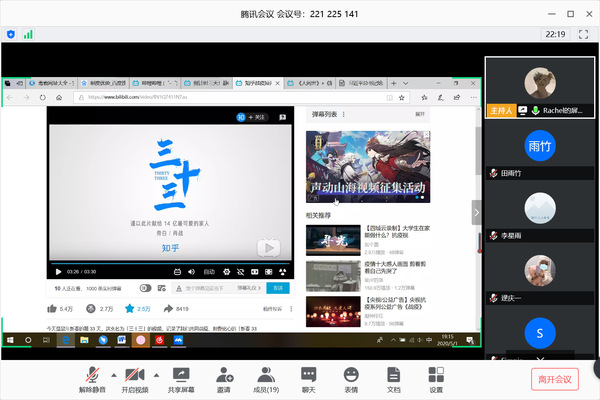Click the red 离开会议 leave button
Viewport: 600px width, 400px height.
coord(554,379)
